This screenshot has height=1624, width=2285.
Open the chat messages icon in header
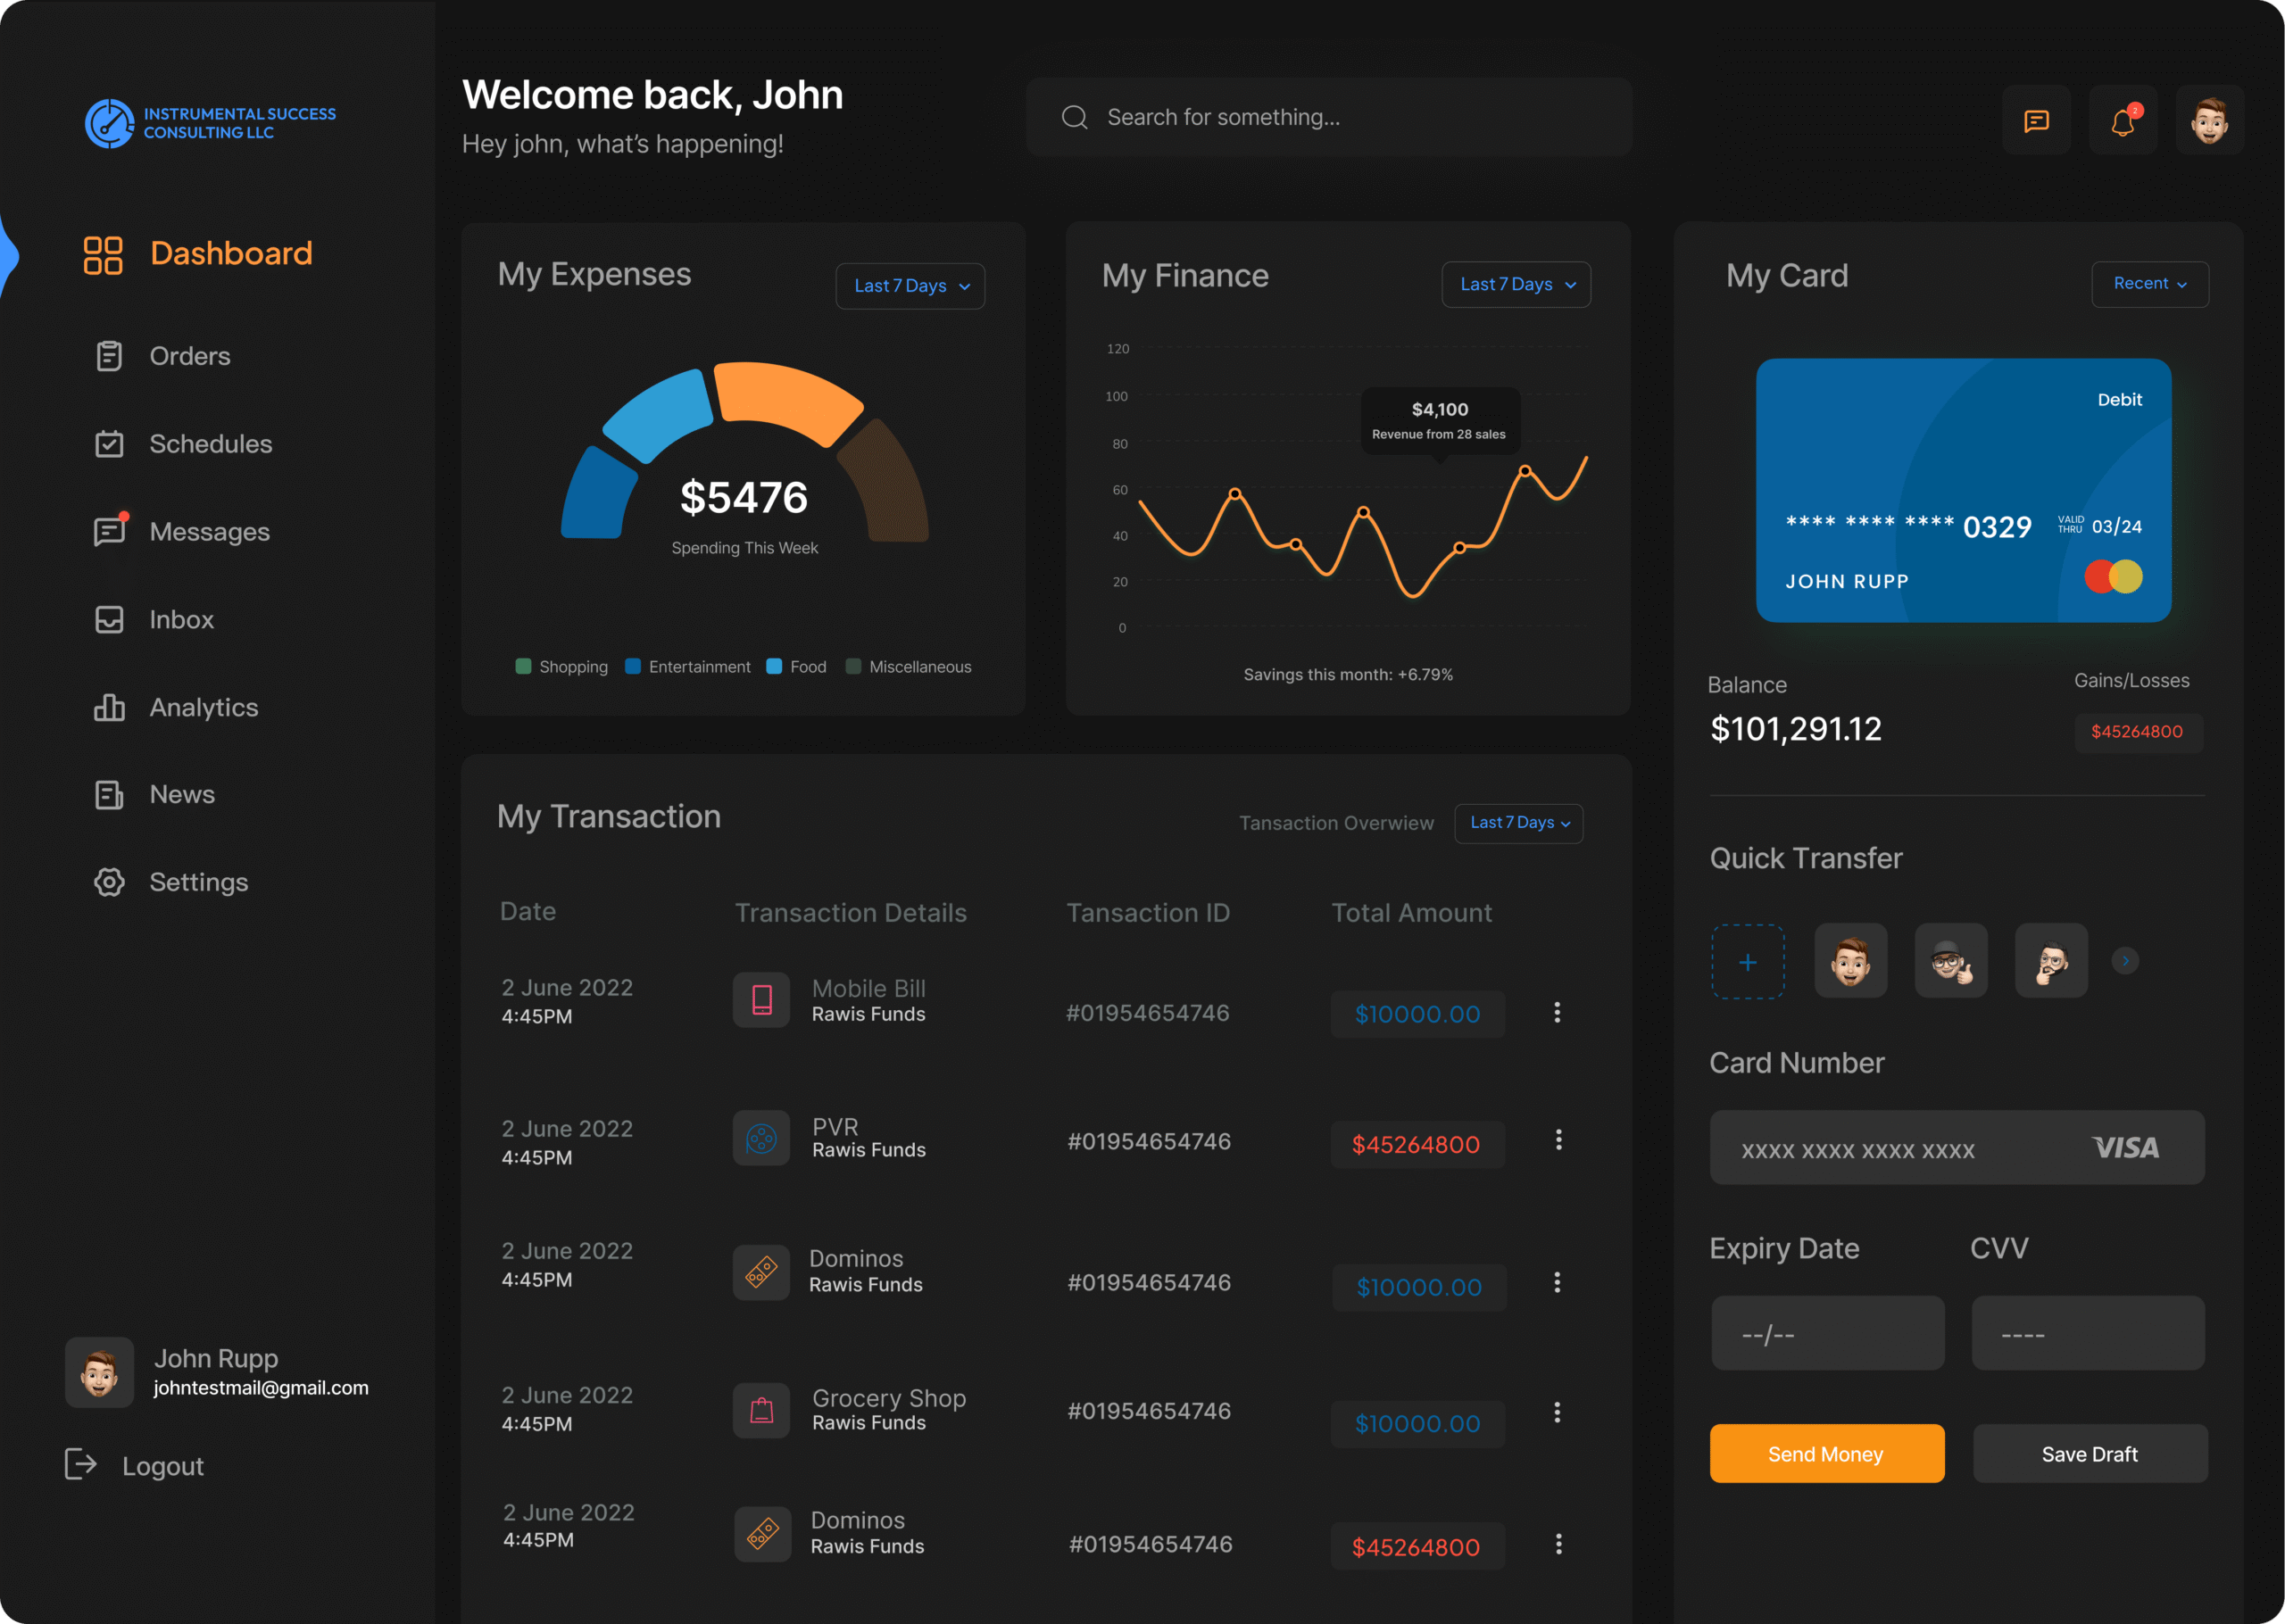click(x=2036, y=121)
